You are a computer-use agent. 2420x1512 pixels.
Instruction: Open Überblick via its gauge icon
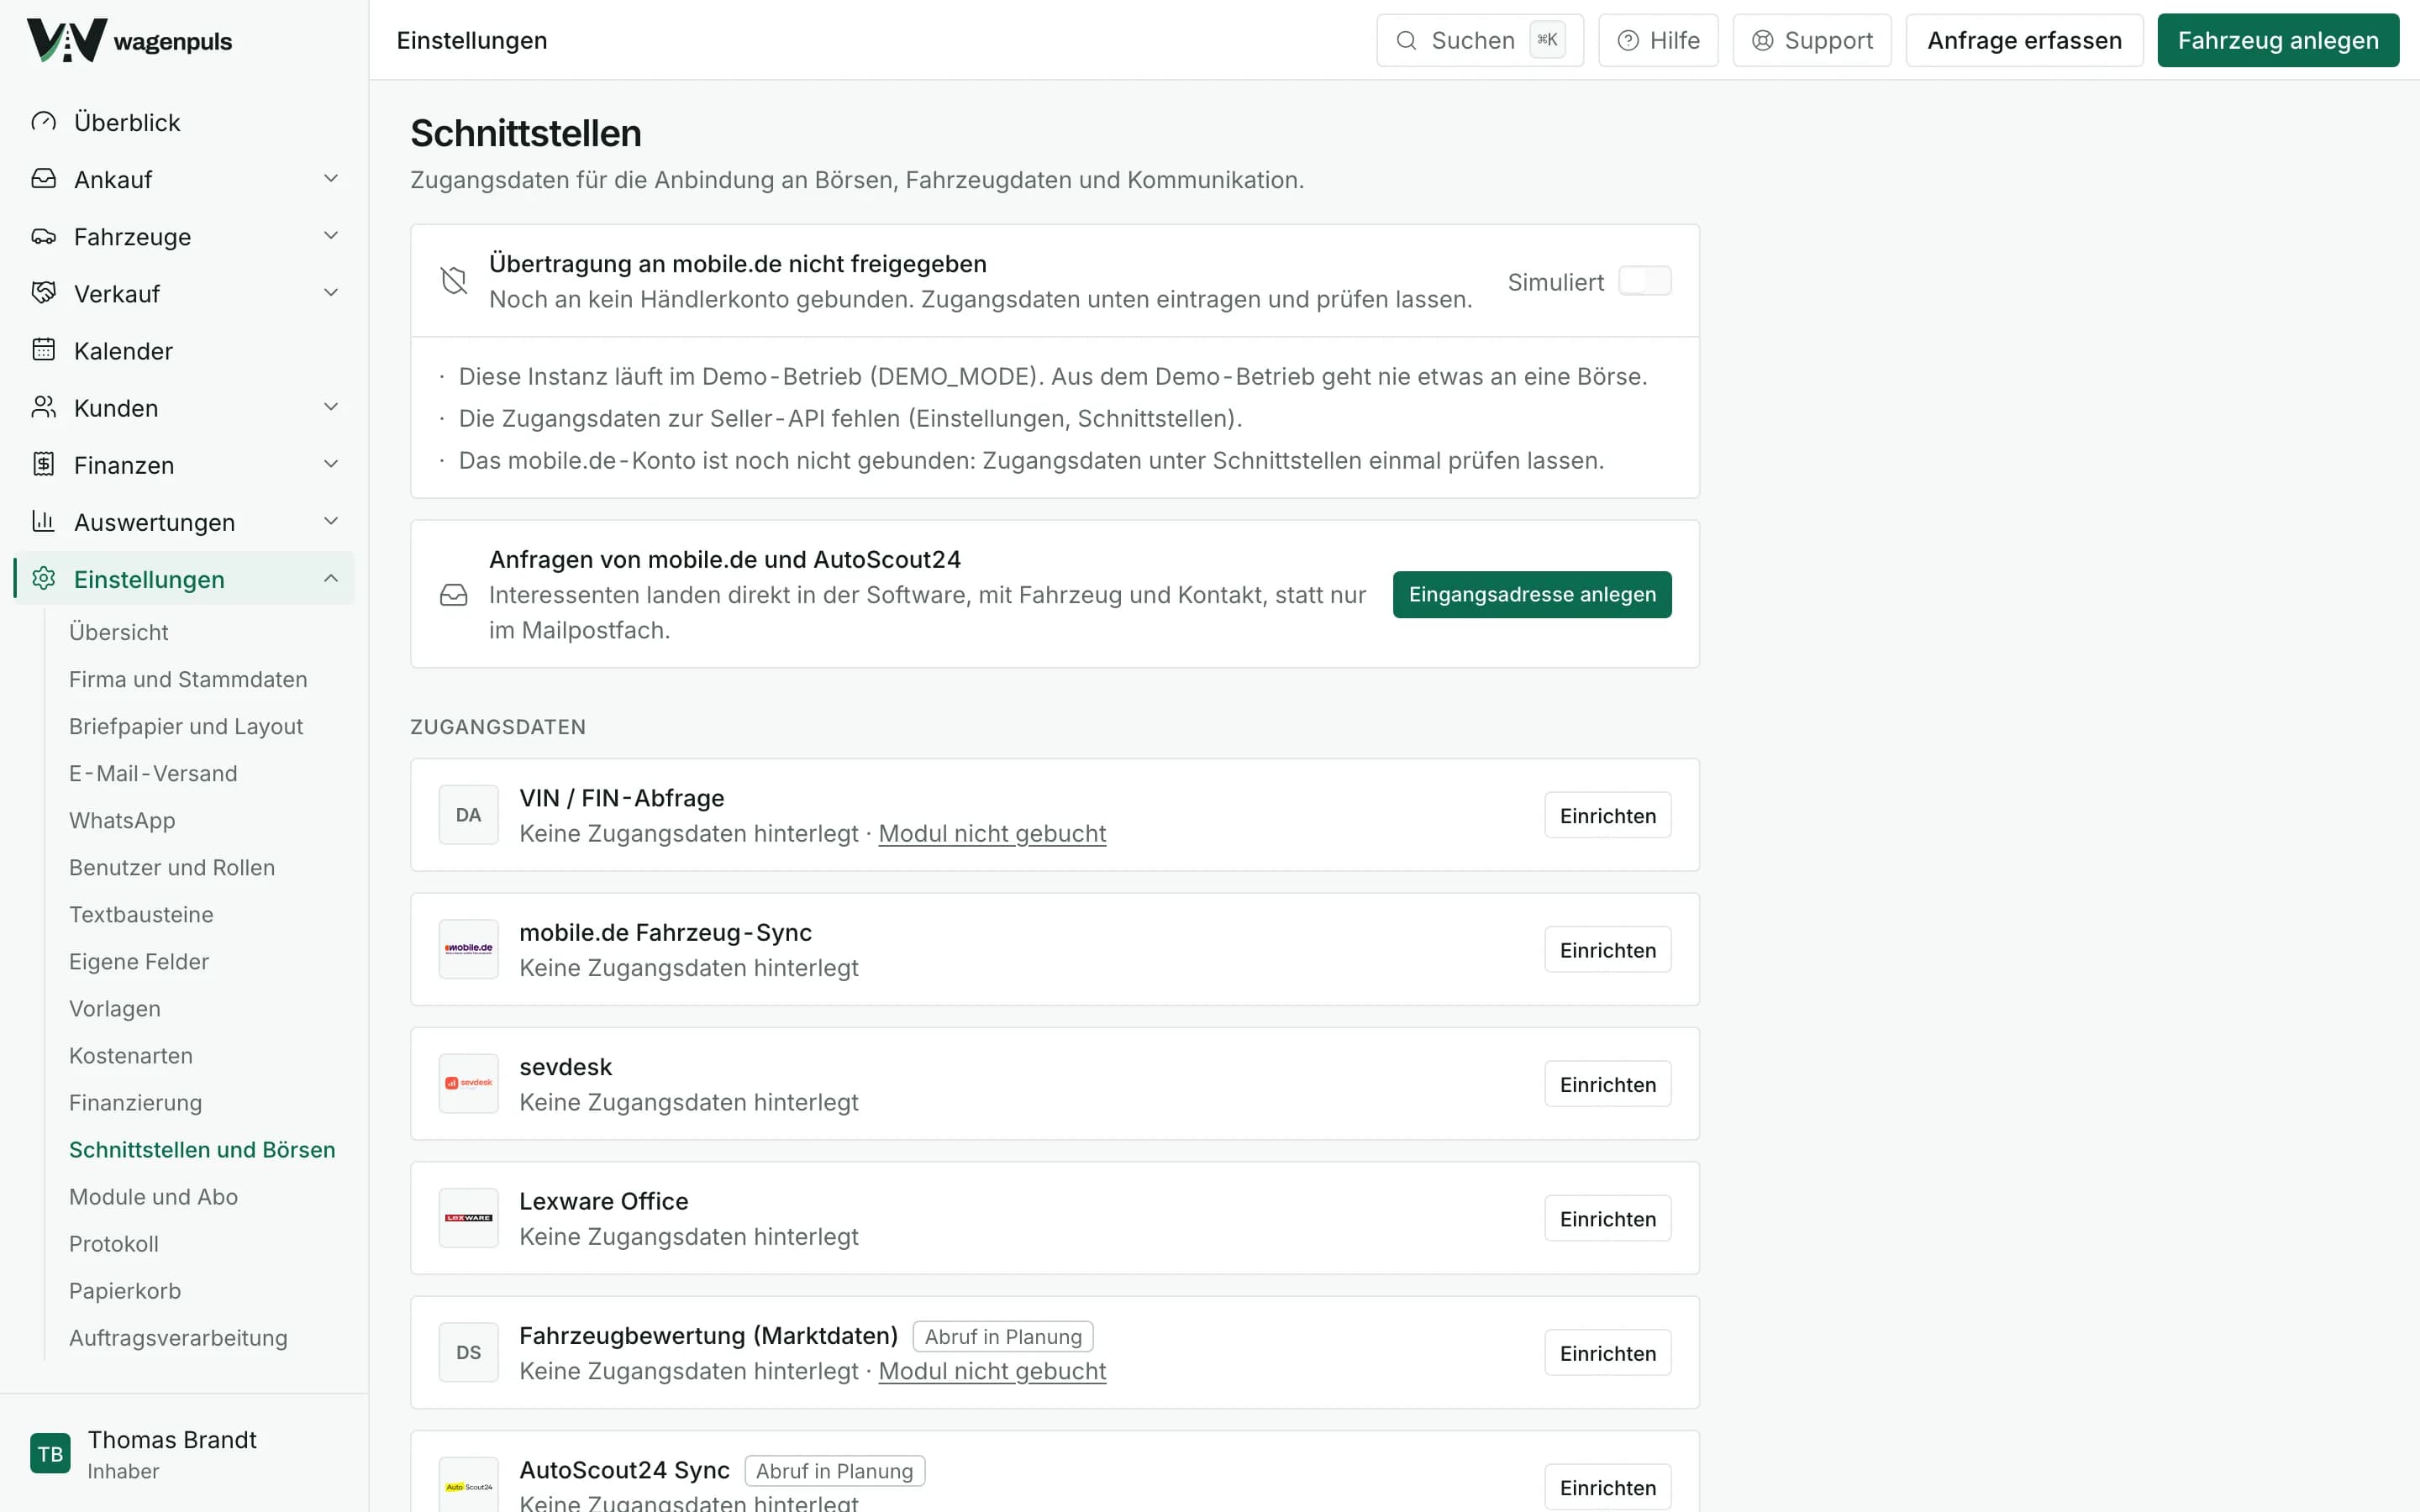click(44, 122)
